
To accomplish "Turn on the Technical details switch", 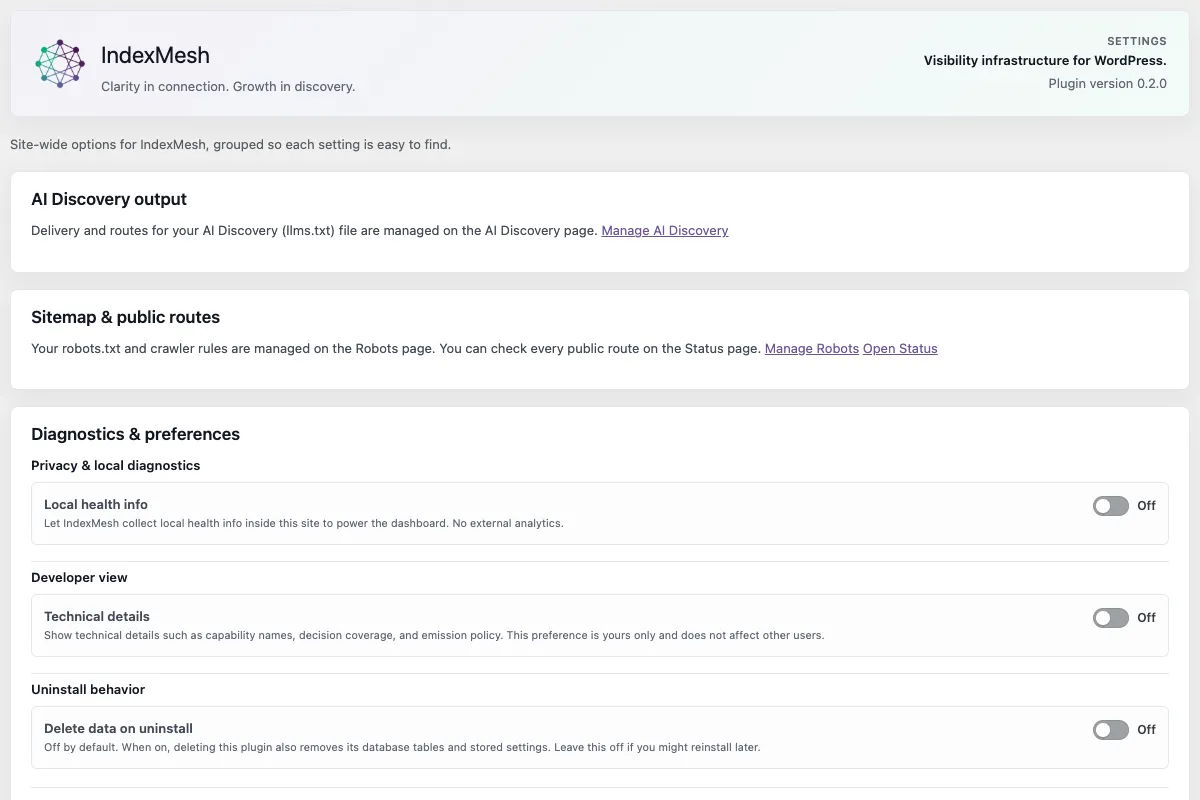I will 1110,618.
